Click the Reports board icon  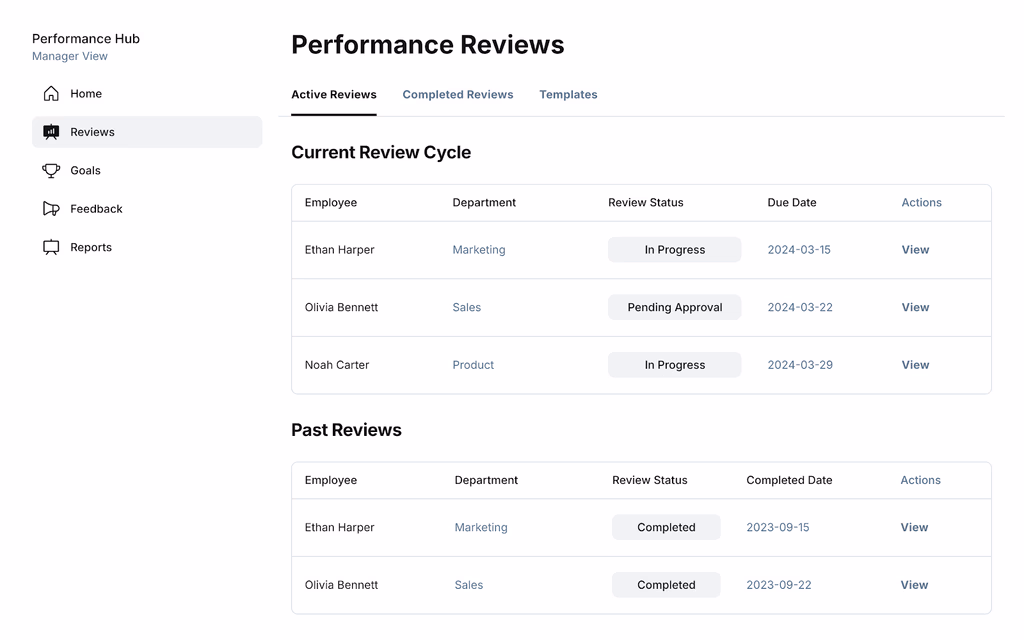pos(51,248)
